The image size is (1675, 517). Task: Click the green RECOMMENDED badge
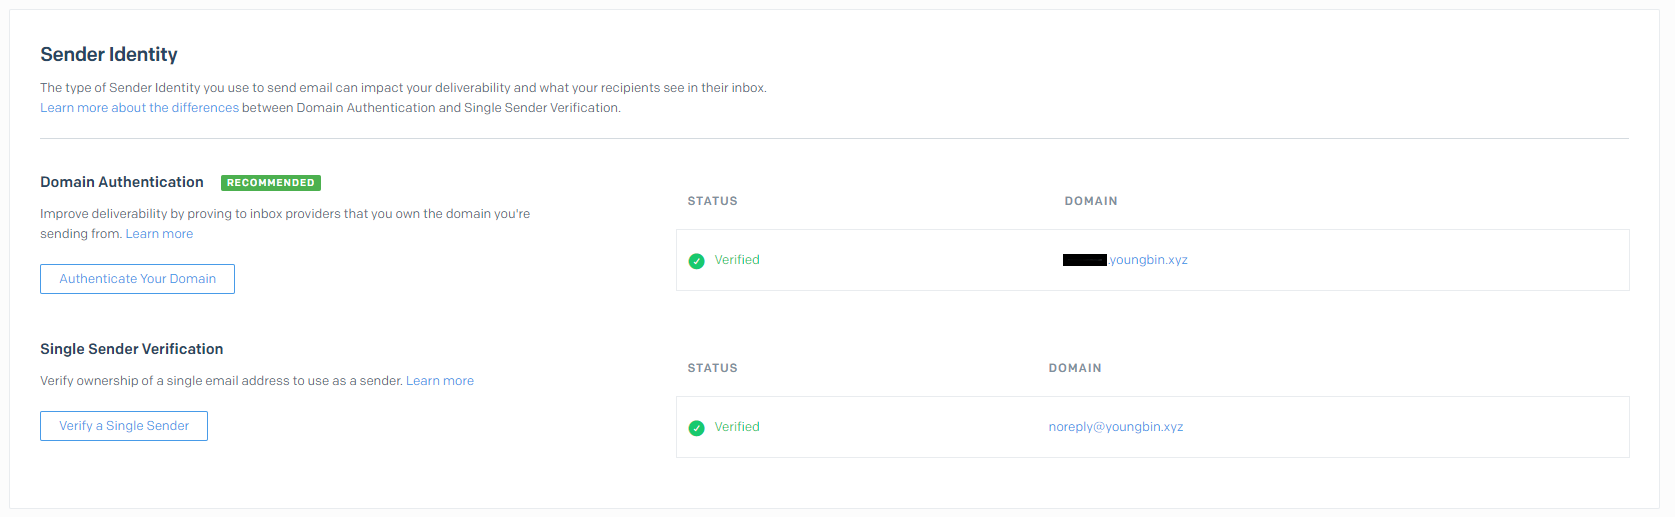tap(270, 183)
